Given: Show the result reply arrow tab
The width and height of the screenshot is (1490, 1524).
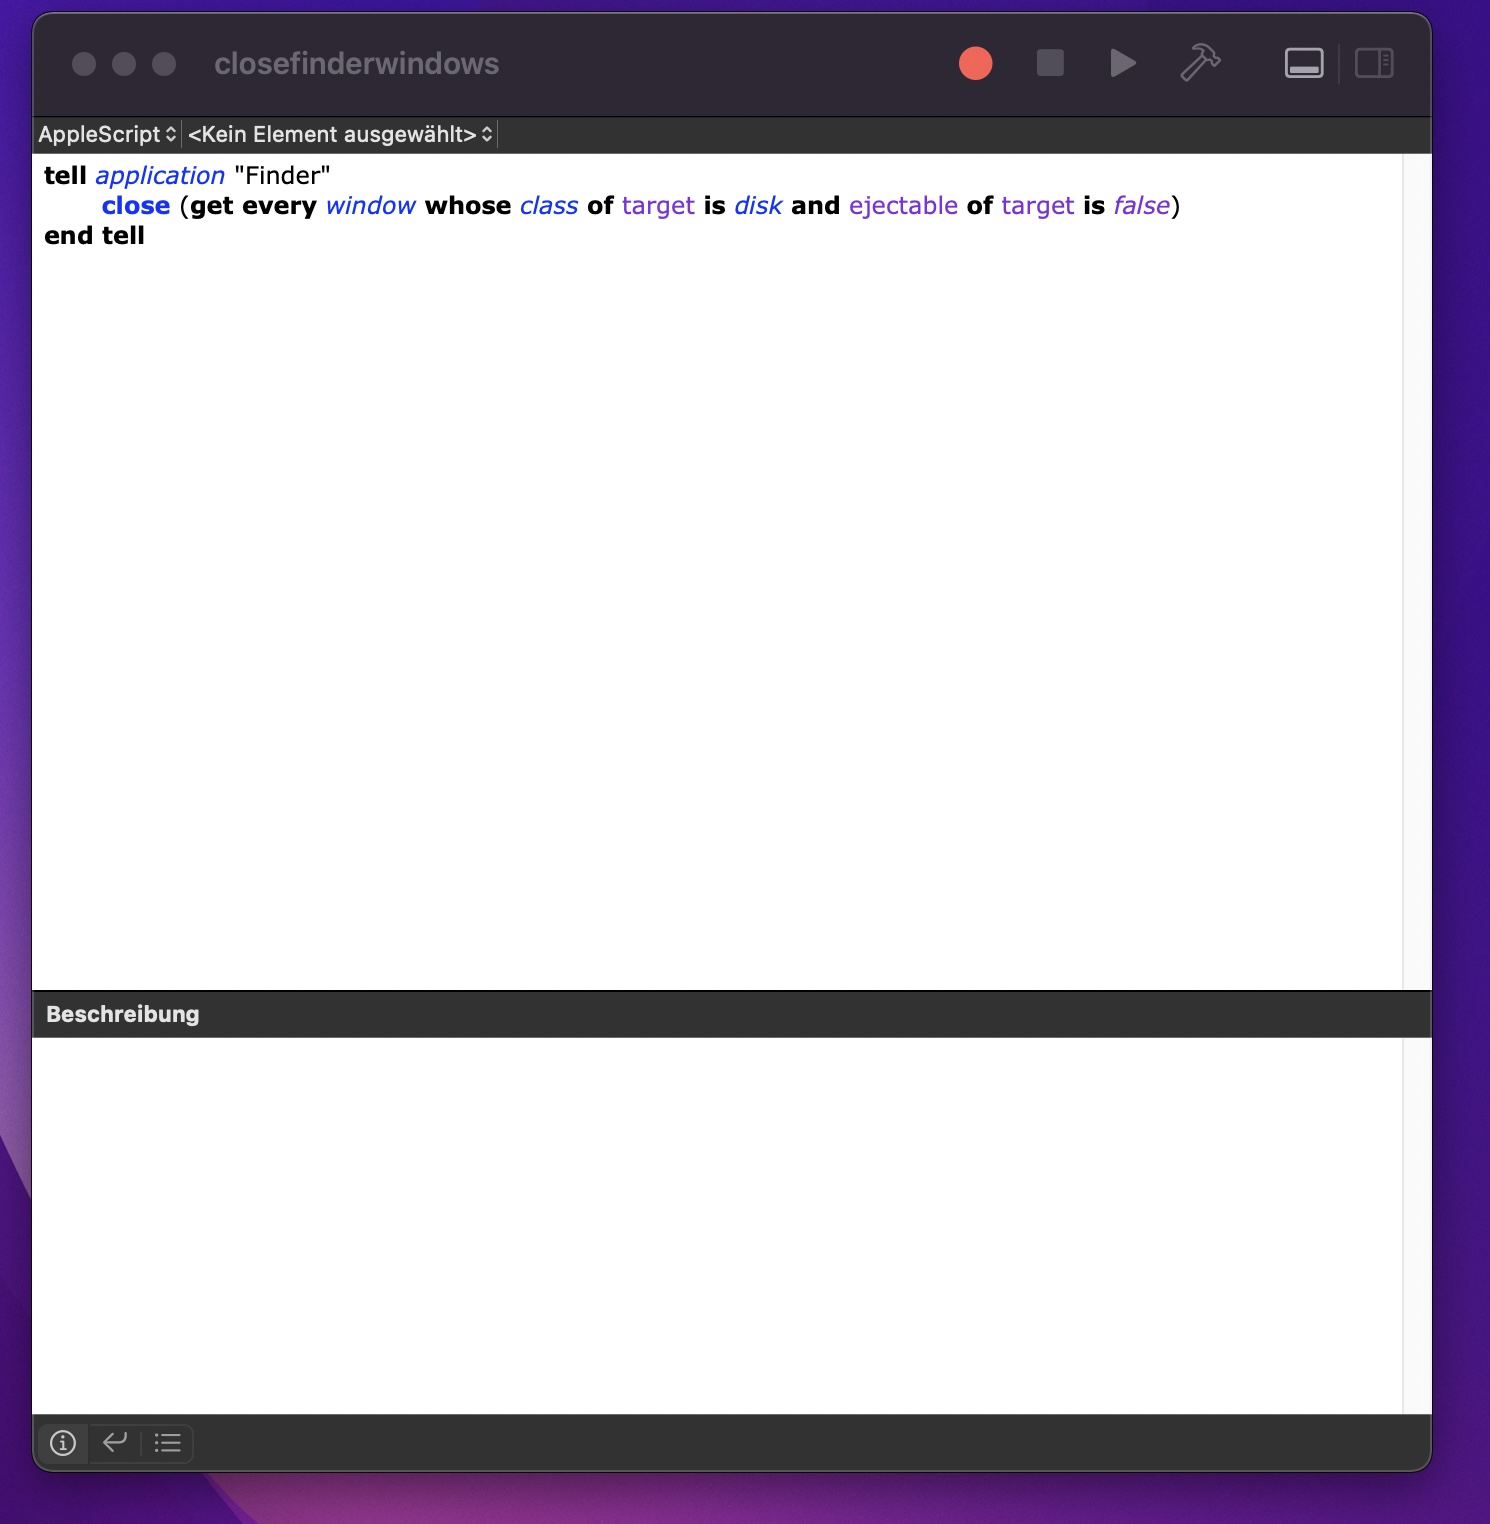Looking at the screenshot, I should [115, 1443].
